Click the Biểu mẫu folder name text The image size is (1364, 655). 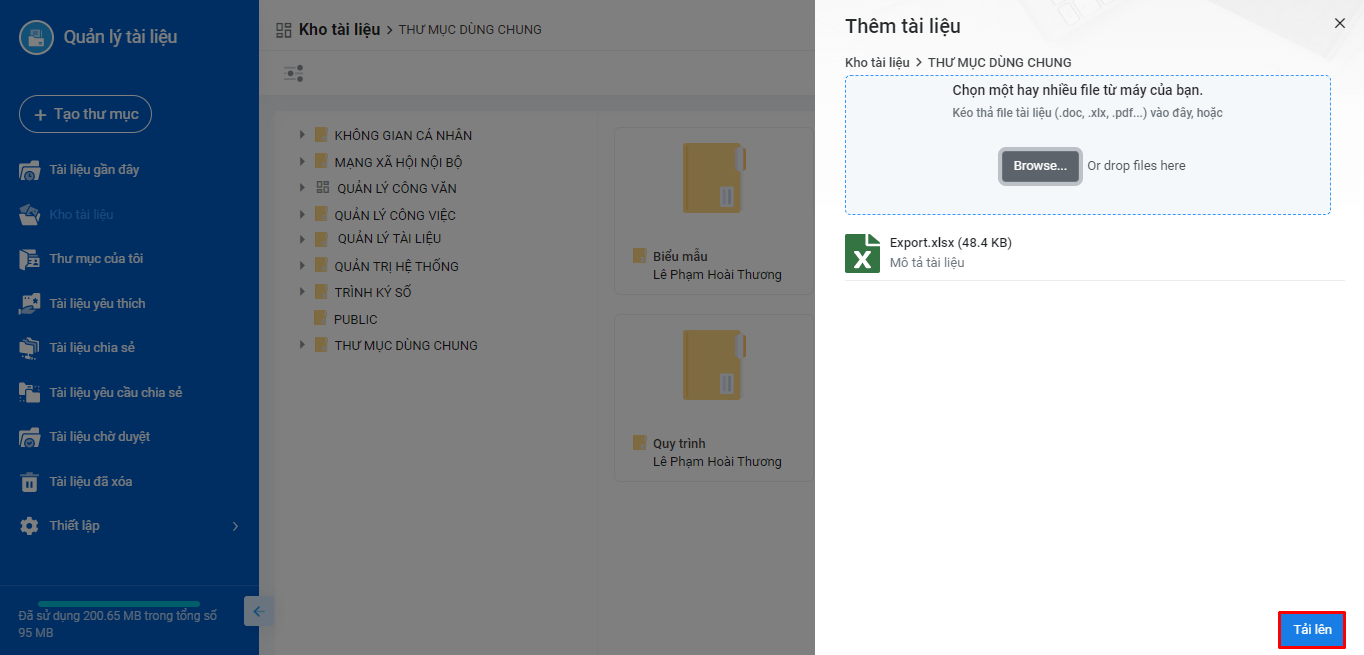(680, 256)
